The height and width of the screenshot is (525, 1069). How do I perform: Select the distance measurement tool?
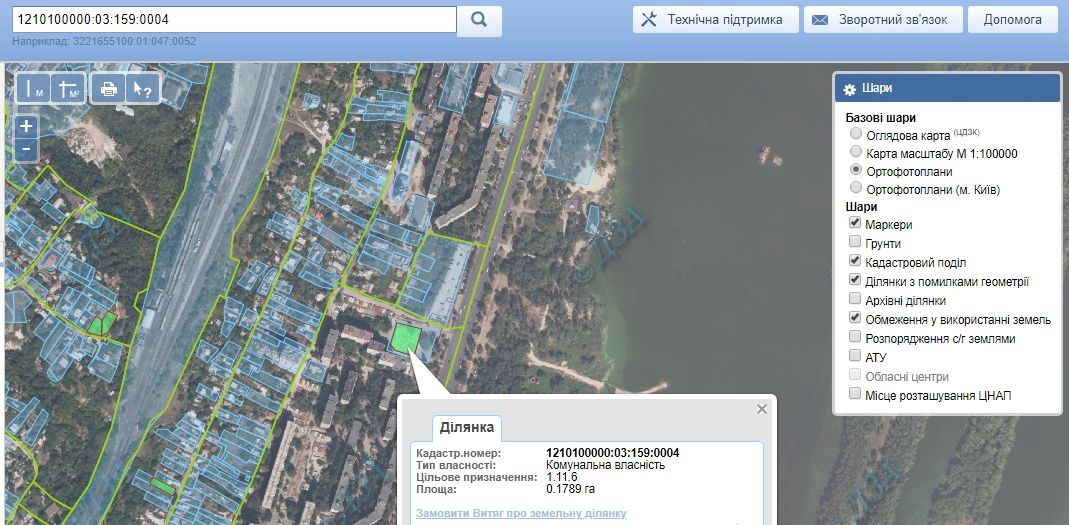click(34, 88)
